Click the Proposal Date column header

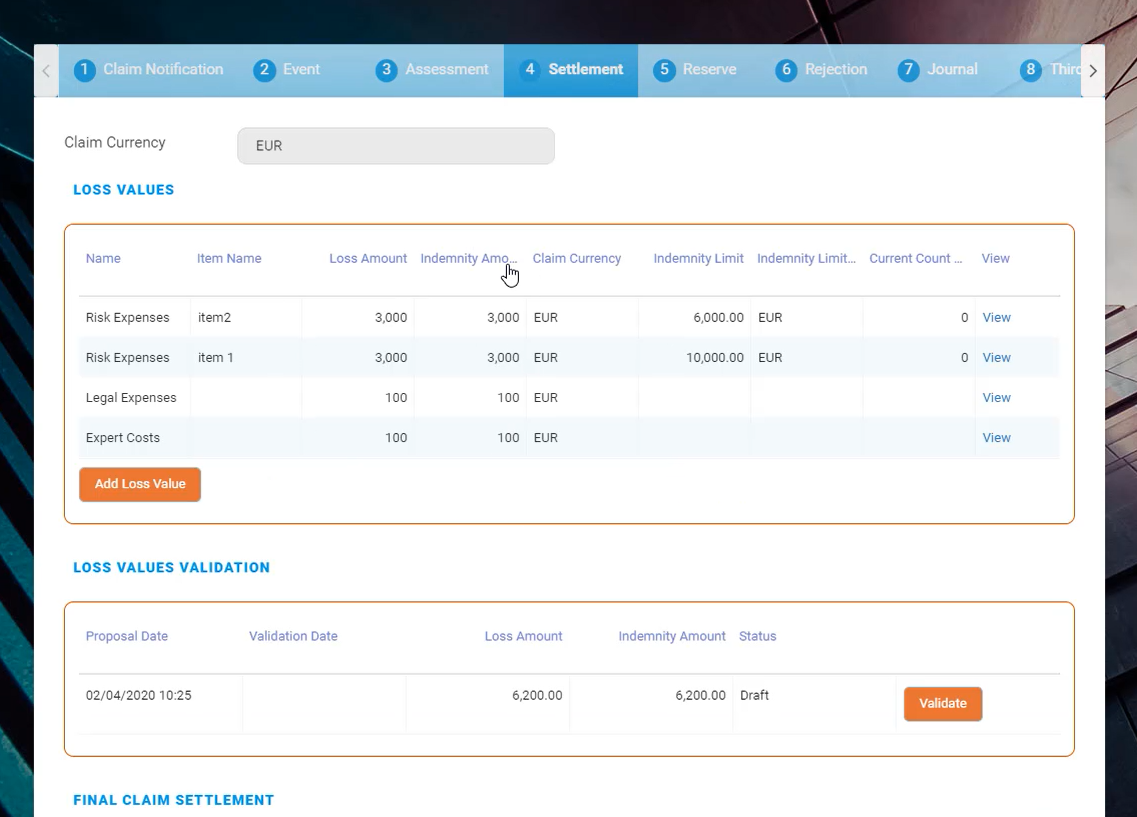click(127, 637)
